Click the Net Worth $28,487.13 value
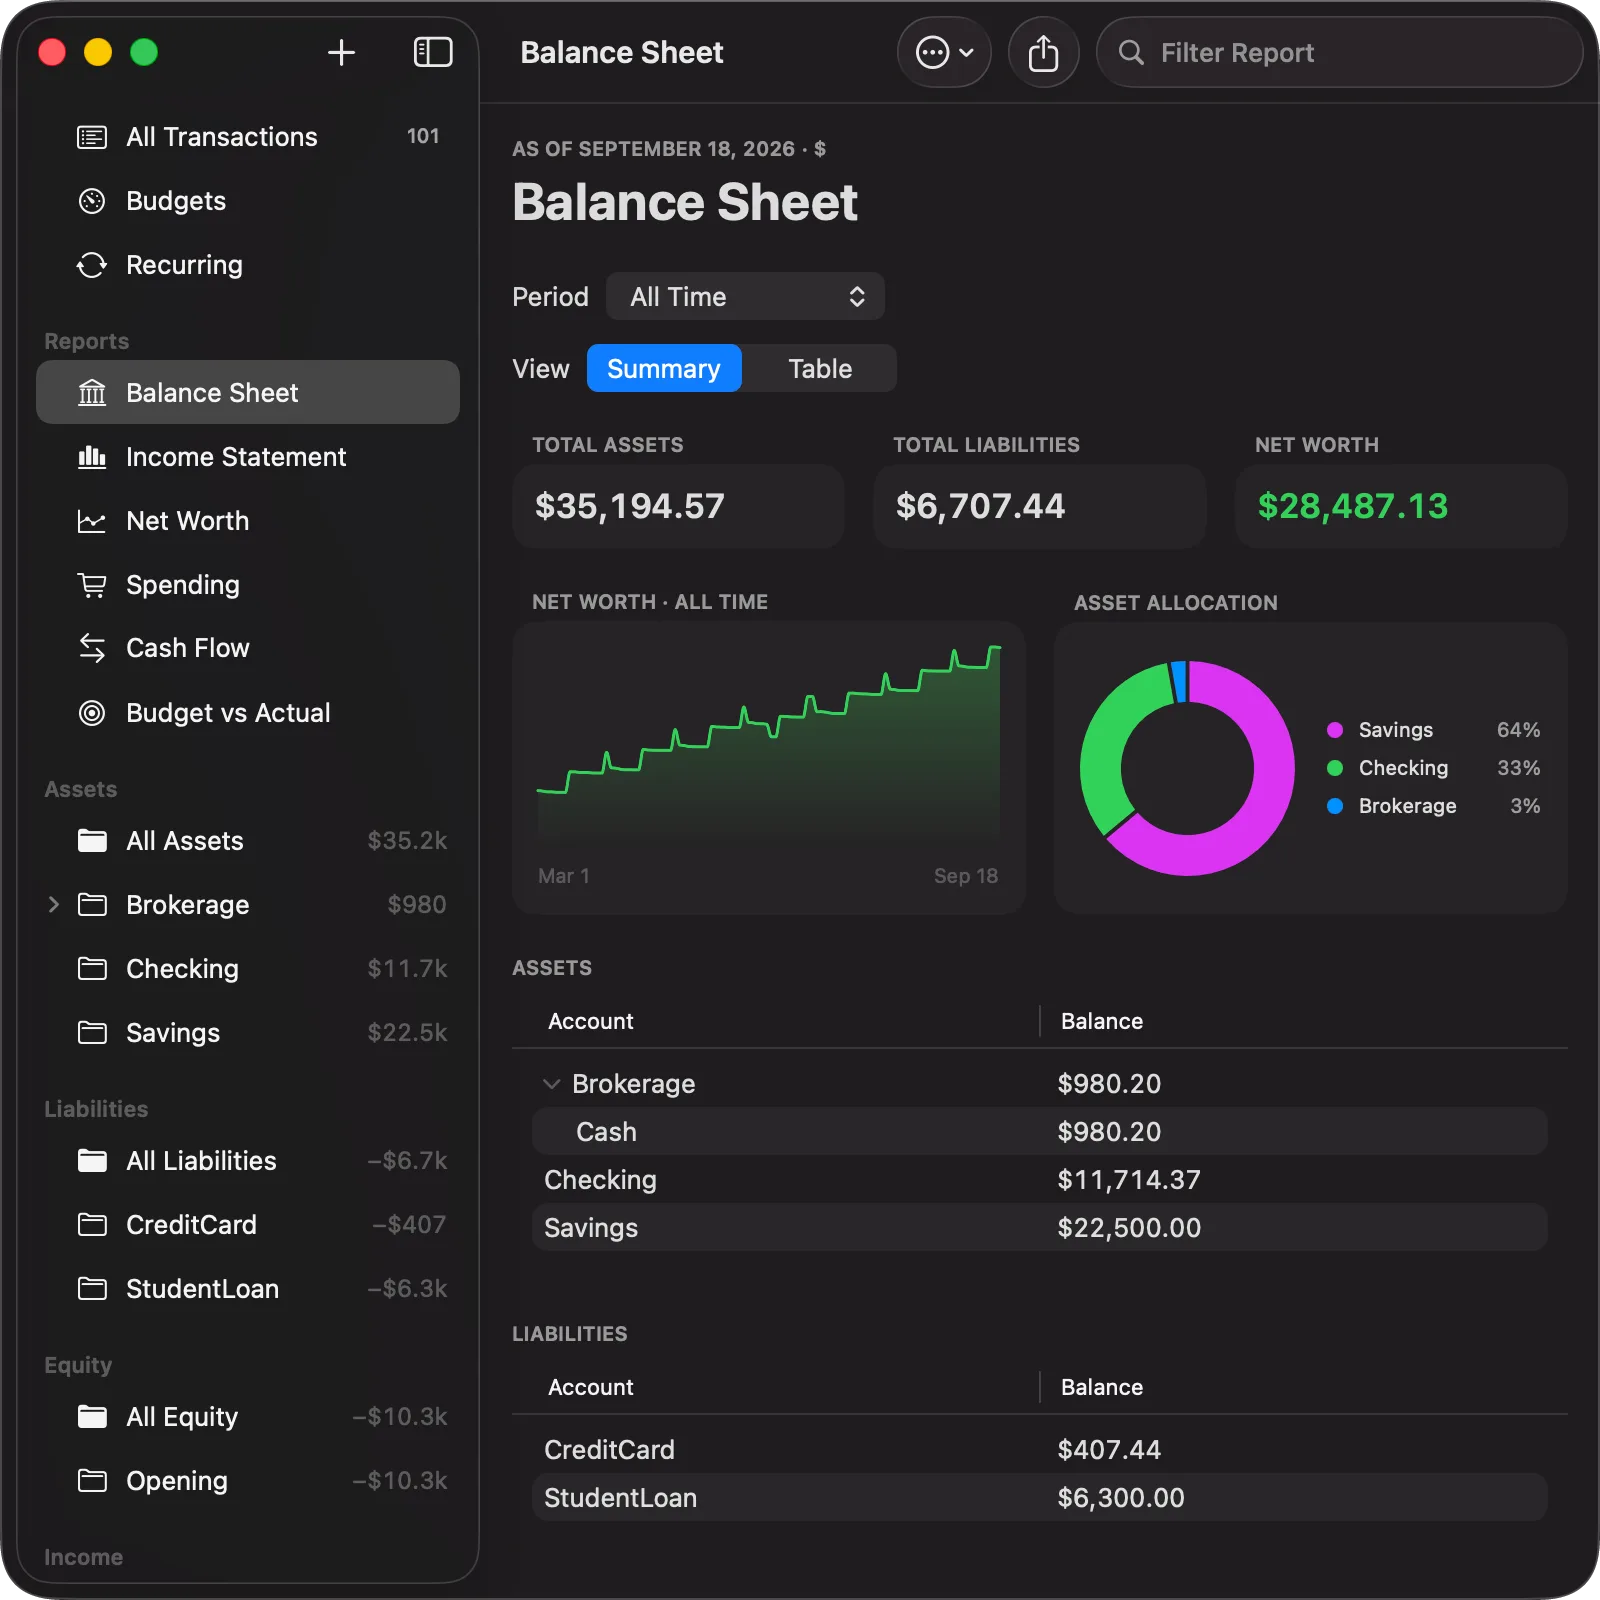 (x=1353, y=506)
